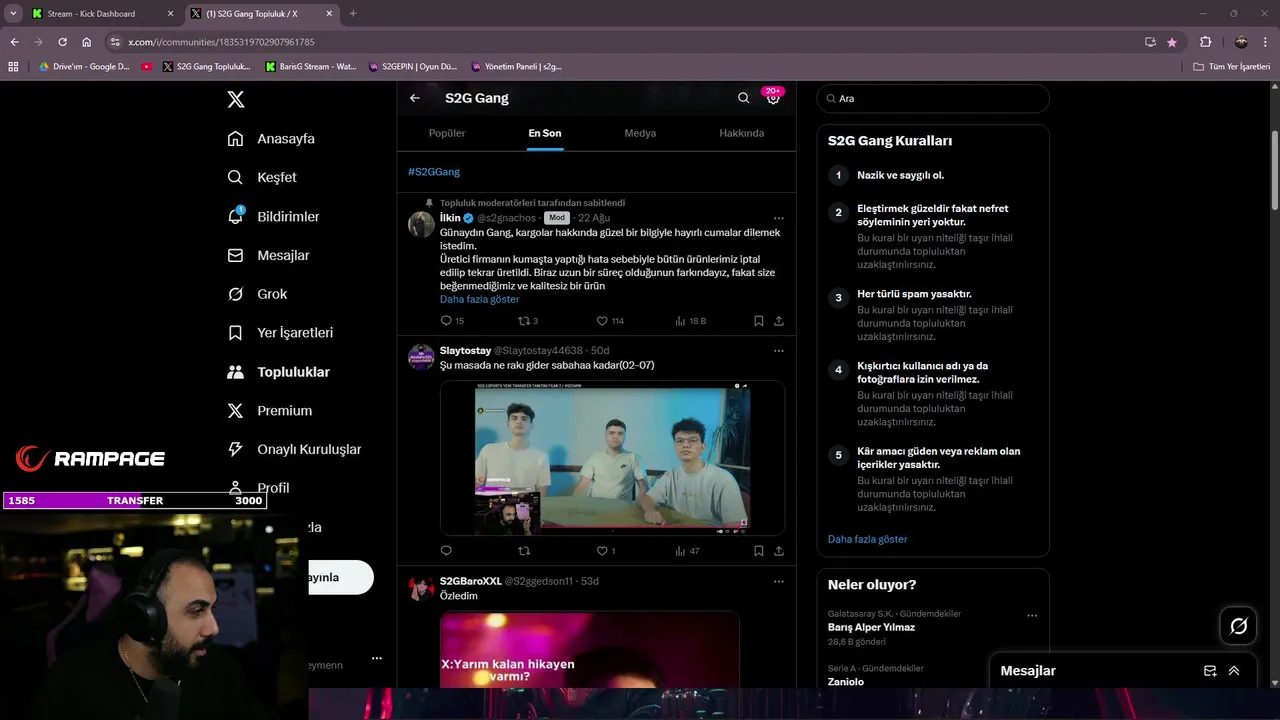
Task: View analytics on Slaytostay's post 47
Action: coord(688,551)
